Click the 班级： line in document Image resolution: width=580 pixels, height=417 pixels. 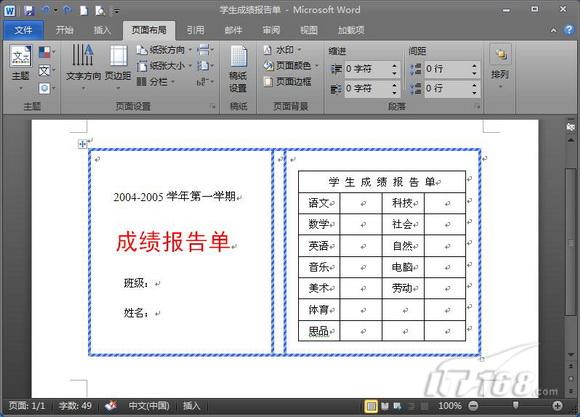tap(137, 283)
